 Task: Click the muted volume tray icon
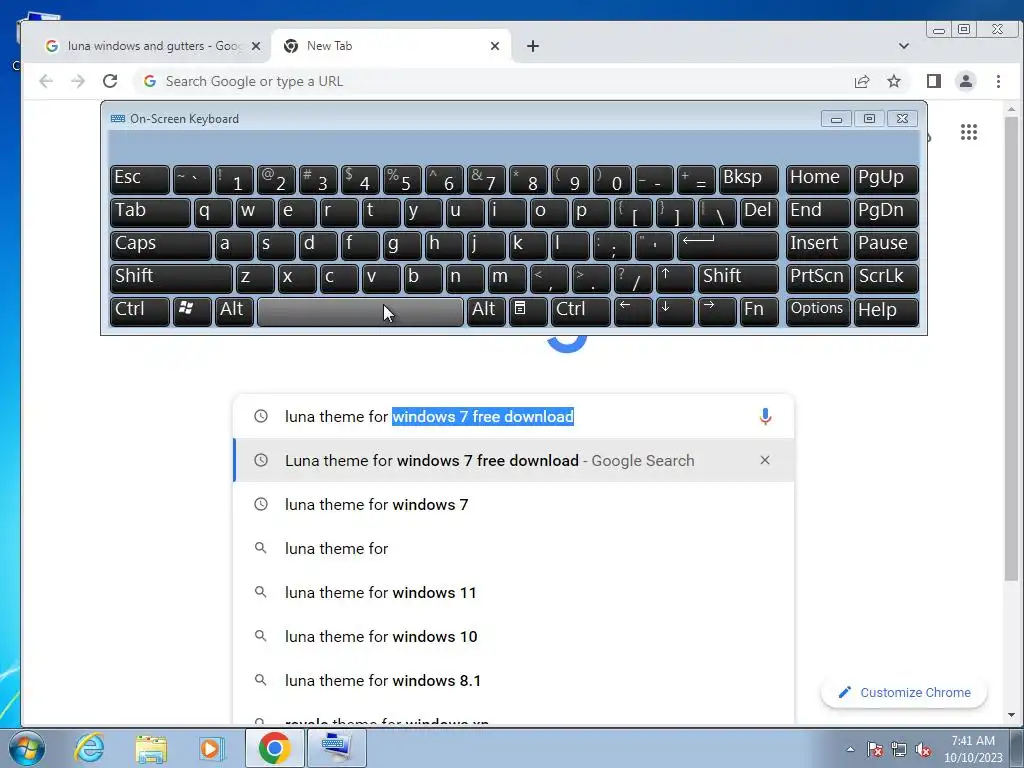tap(923, 750)
